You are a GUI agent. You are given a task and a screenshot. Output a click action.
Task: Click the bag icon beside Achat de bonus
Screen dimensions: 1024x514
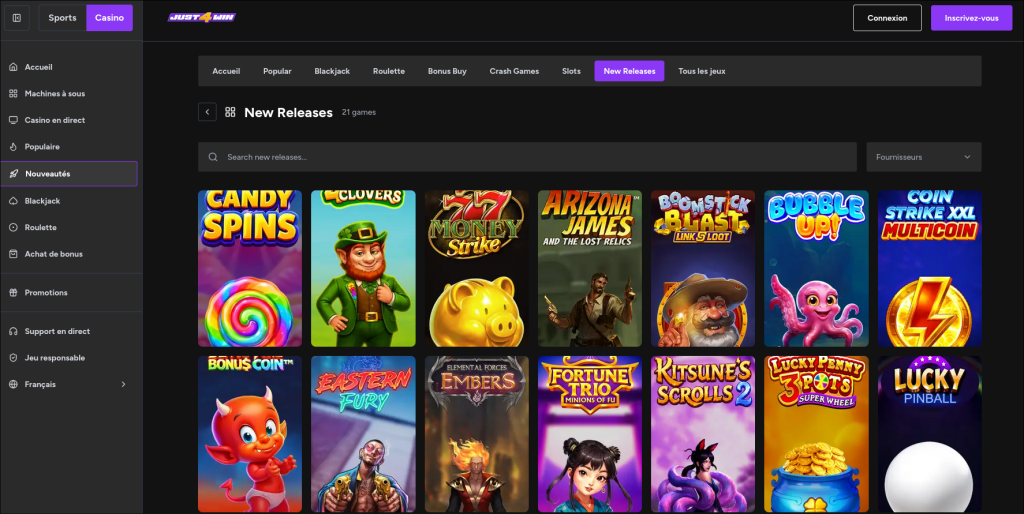(13, 254)
